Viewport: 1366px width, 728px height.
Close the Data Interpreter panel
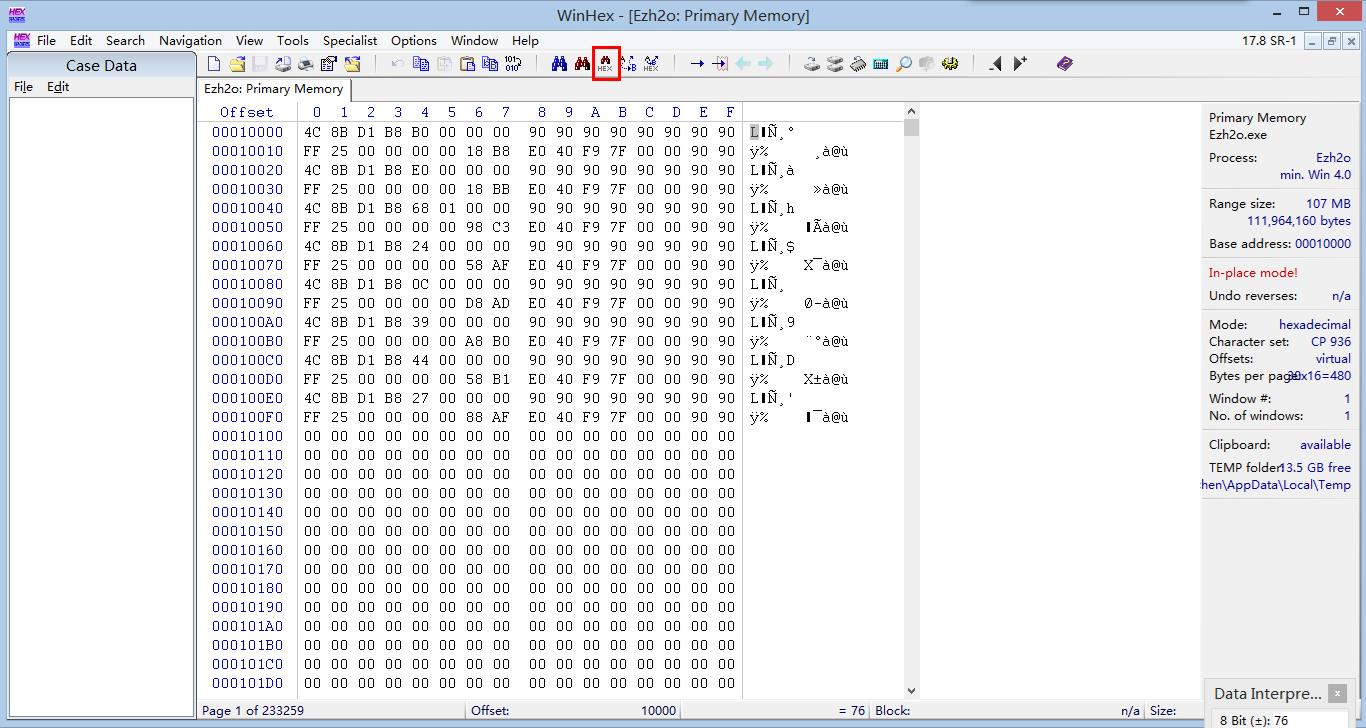coord(1337,693)
